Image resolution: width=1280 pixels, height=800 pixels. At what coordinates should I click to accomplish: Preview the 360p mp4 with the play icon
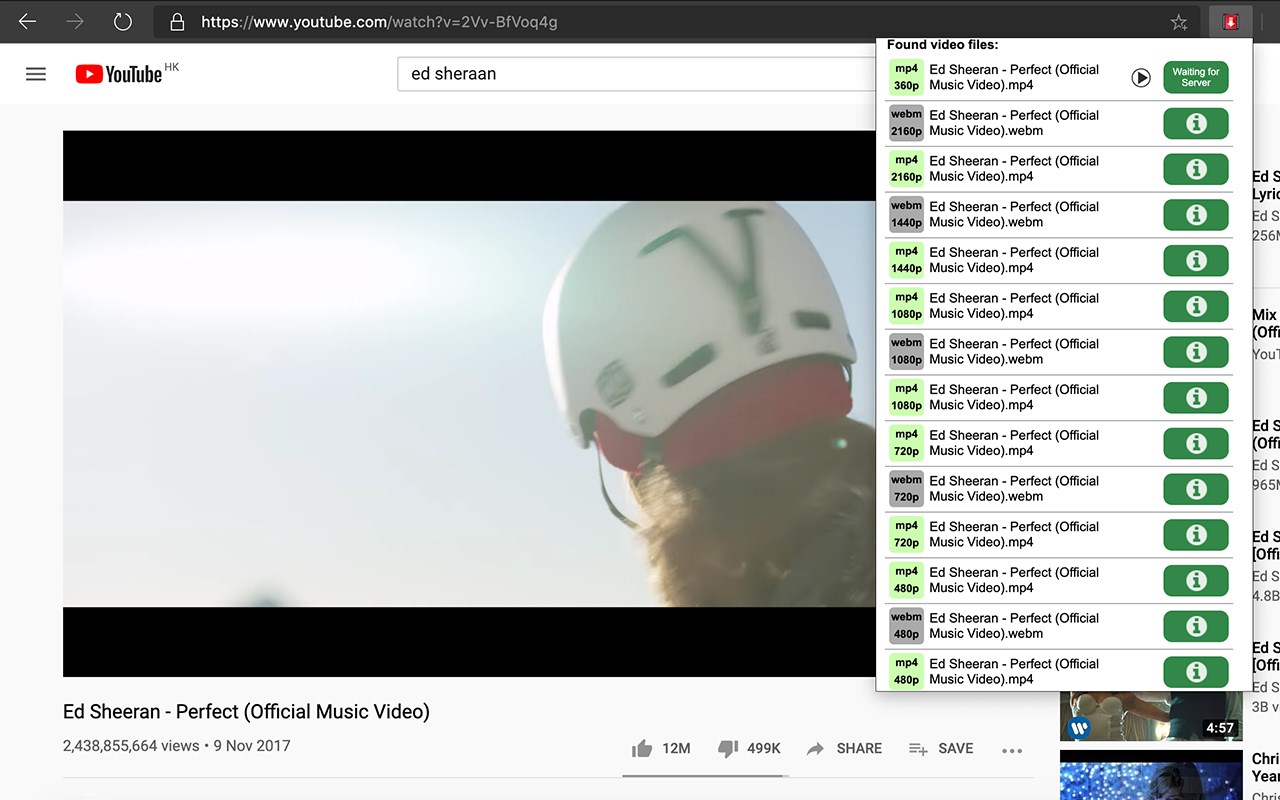(1141, 78)
